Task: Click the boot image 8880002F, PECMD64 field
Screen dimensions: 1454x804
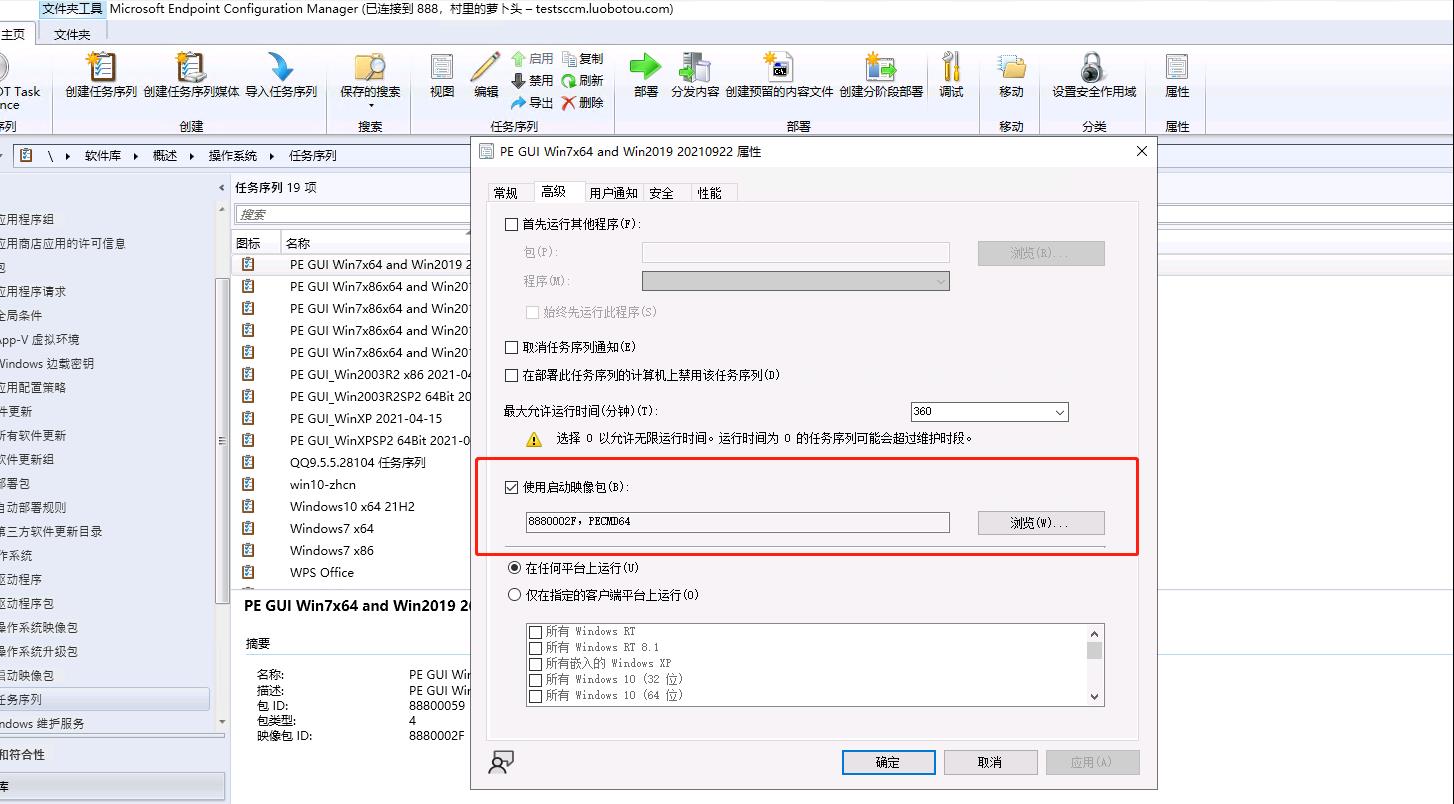Action: click(x=737, y=522)
